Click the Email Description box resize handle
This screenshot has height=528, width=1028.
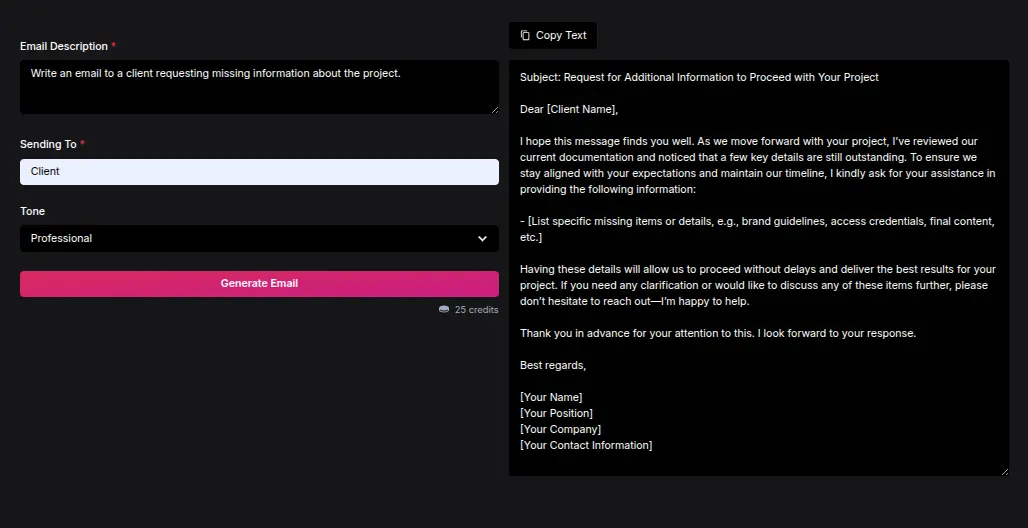pyautogui.click(x=493, y=109)
